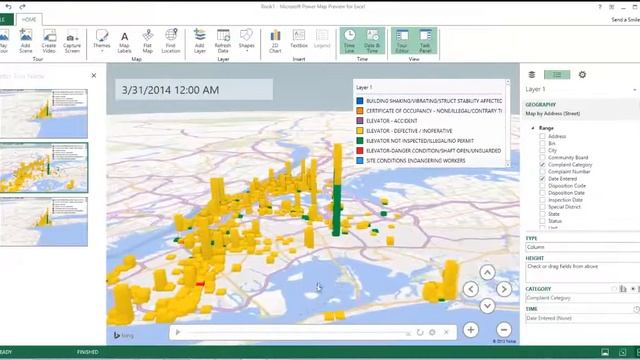Open the HOME ribbon tab
This screenshot has height=360, width=640.
pos(29,20)
